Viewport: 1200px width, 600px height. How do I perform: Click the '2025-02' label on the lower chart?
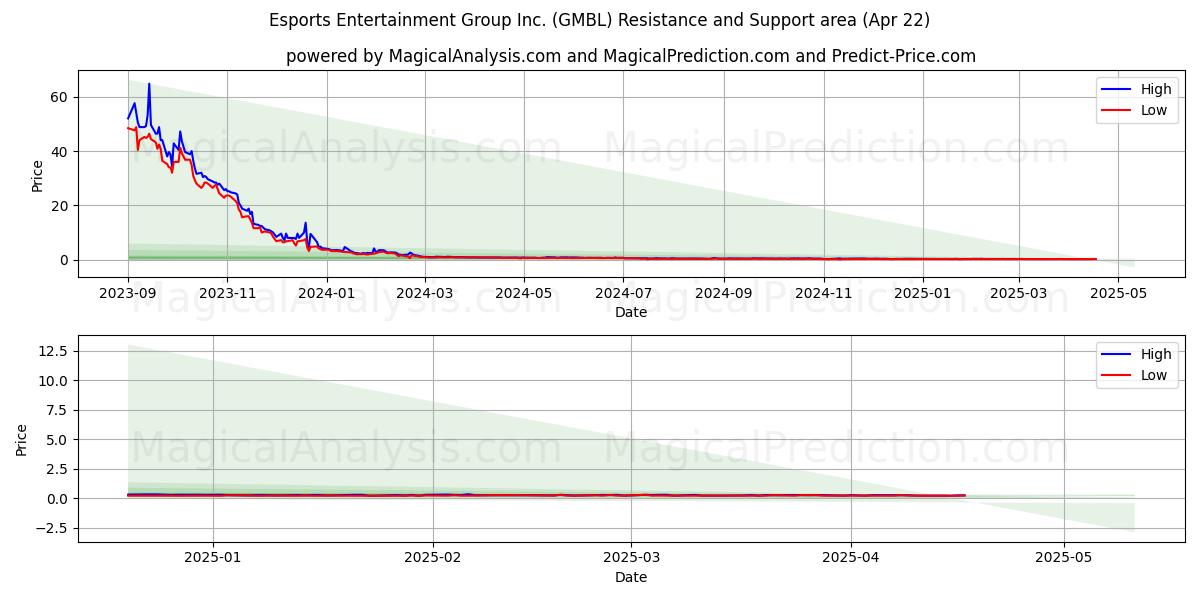click(x=433, y=558)
